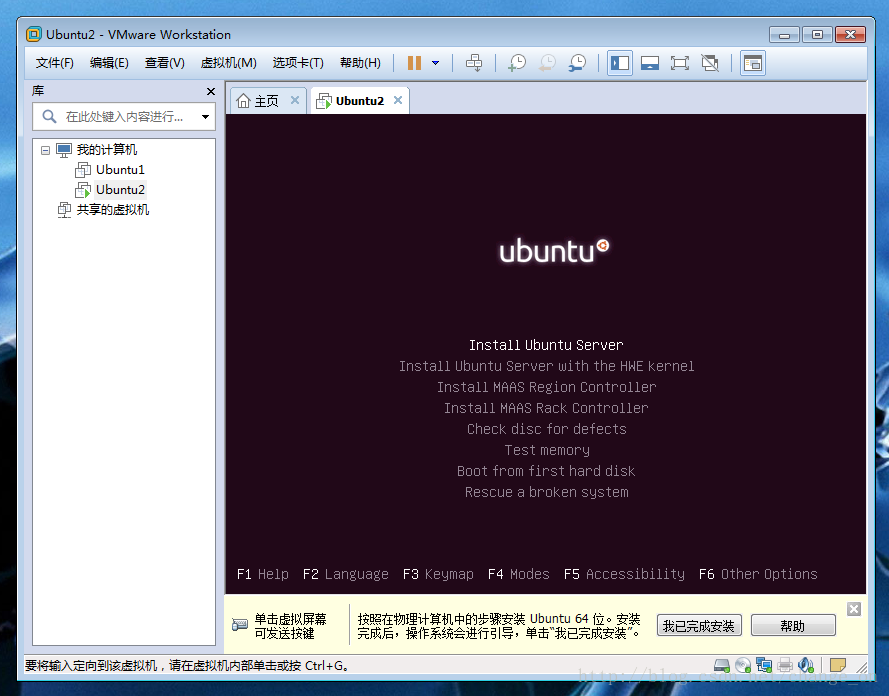Click the 帮助 button in install bar

pyautogui.click(x=793, y=626)
